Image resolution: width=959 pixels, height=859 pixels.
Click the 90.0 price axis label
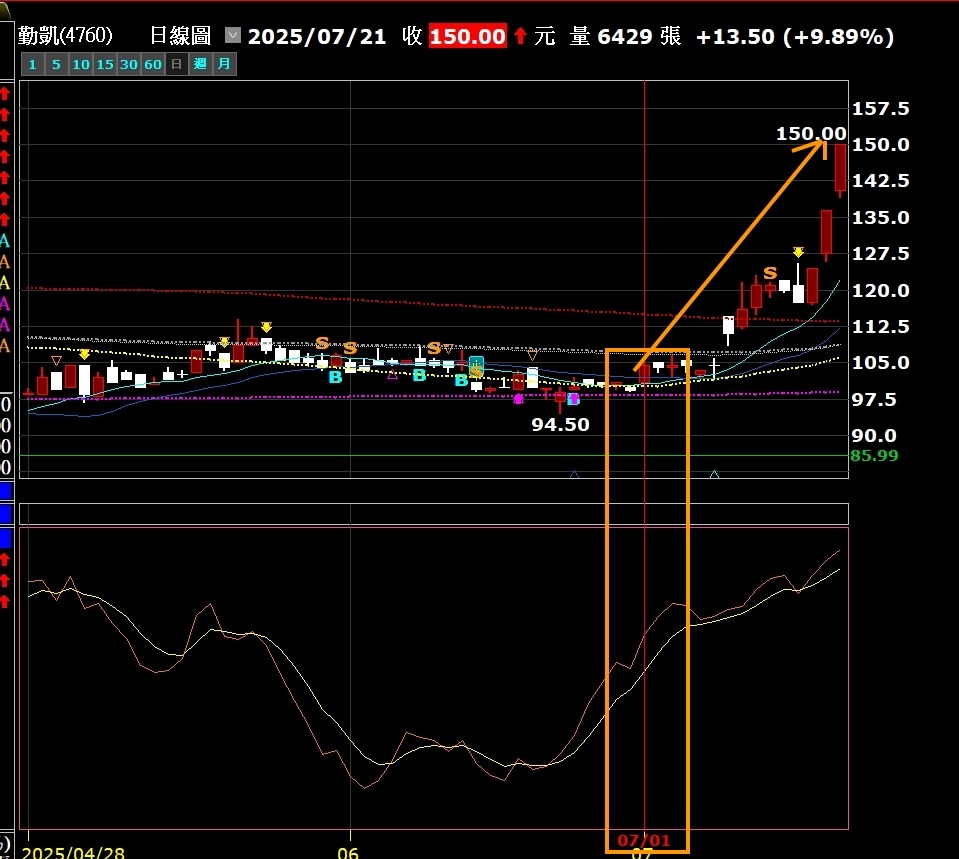click(x=874, y=436)
